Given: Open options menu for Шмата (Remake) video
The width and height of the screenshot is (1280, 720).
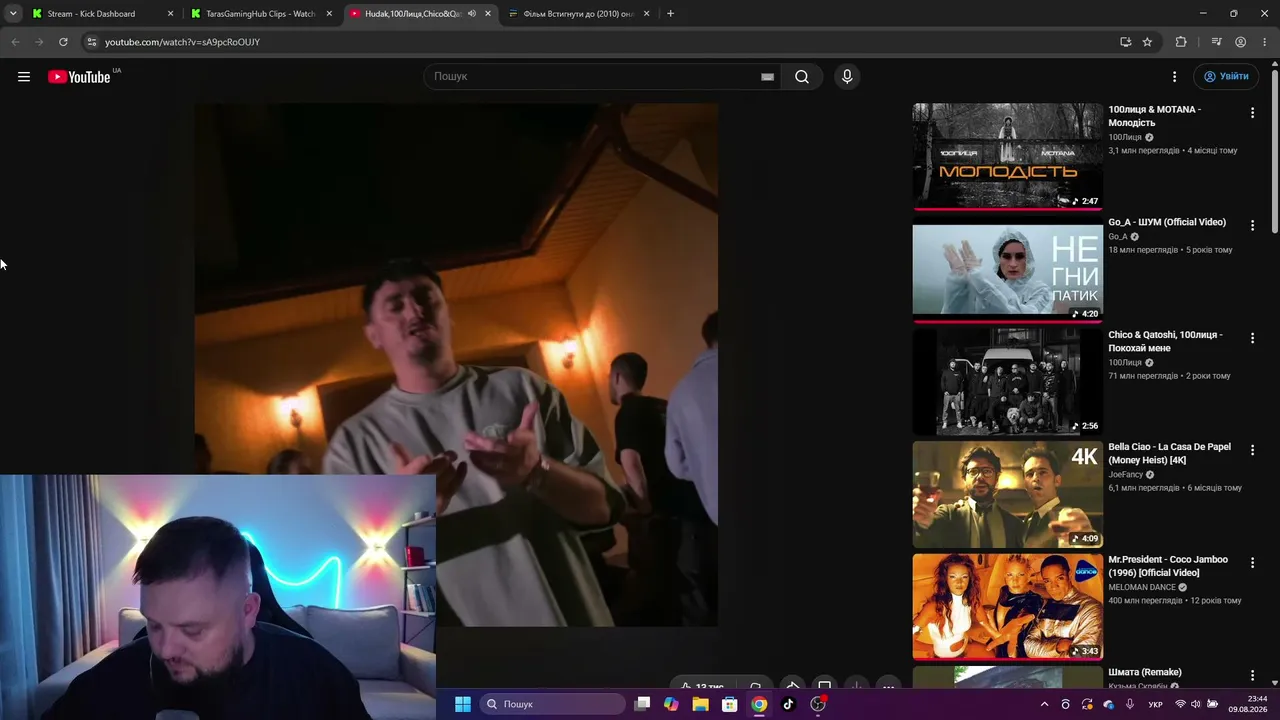Looking at the screenshot, I should 1252,676.
